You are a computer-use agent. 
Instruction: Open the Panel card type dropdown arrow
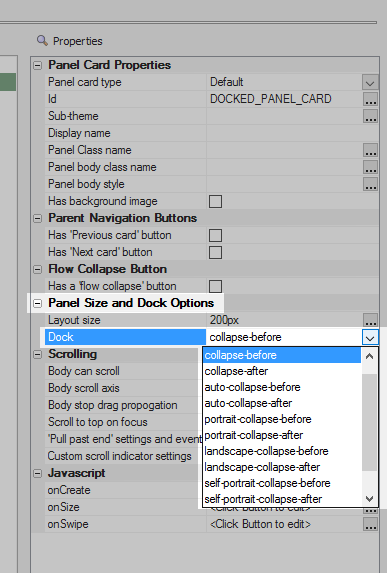pos(370,82)
